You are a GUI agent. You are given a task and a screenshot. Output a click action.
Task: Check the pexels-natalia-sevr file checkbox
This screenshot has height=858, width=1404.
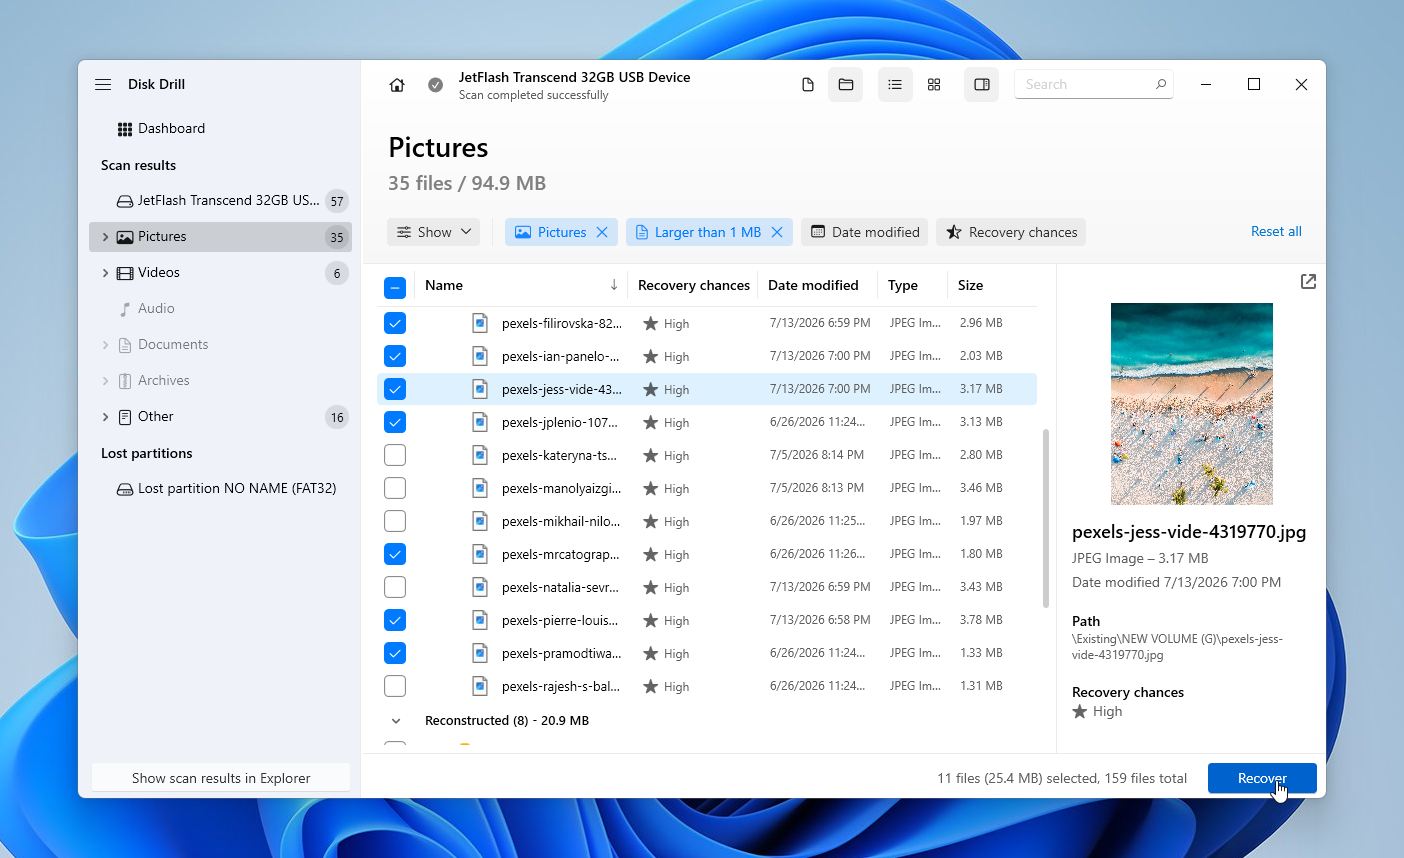point(395,587)
